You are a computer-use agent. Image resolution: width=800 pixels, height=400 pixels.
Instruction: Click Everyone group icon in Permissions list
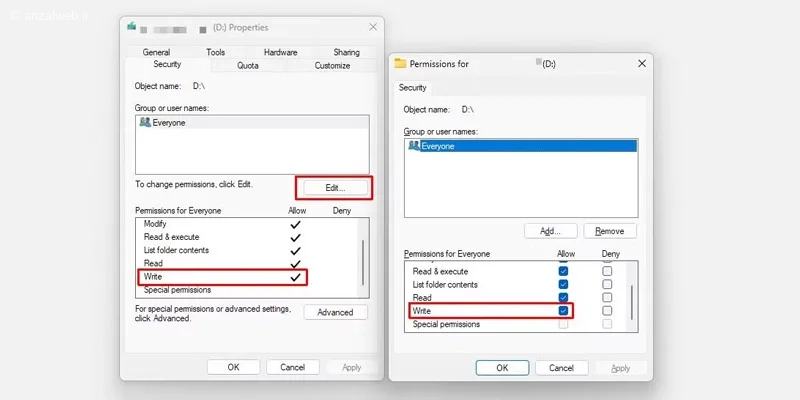tap(414, 146)
